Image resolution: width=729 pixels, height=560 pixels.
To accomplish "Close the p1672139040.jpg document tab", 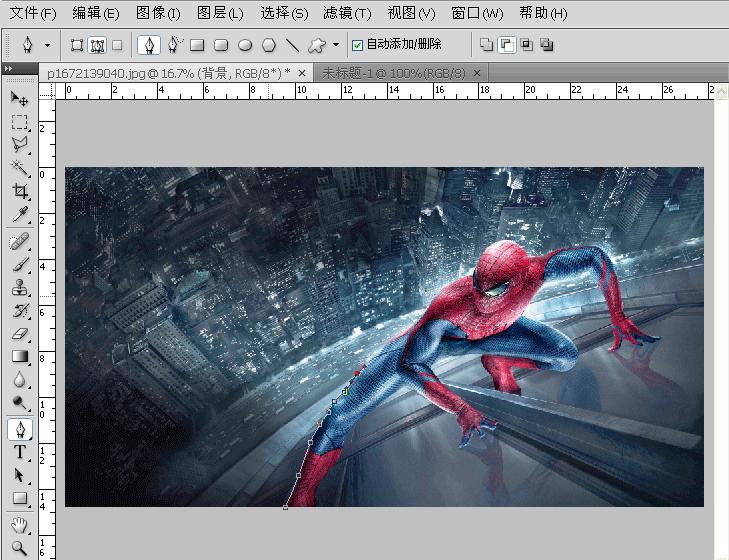I will (x=303, y=73).
